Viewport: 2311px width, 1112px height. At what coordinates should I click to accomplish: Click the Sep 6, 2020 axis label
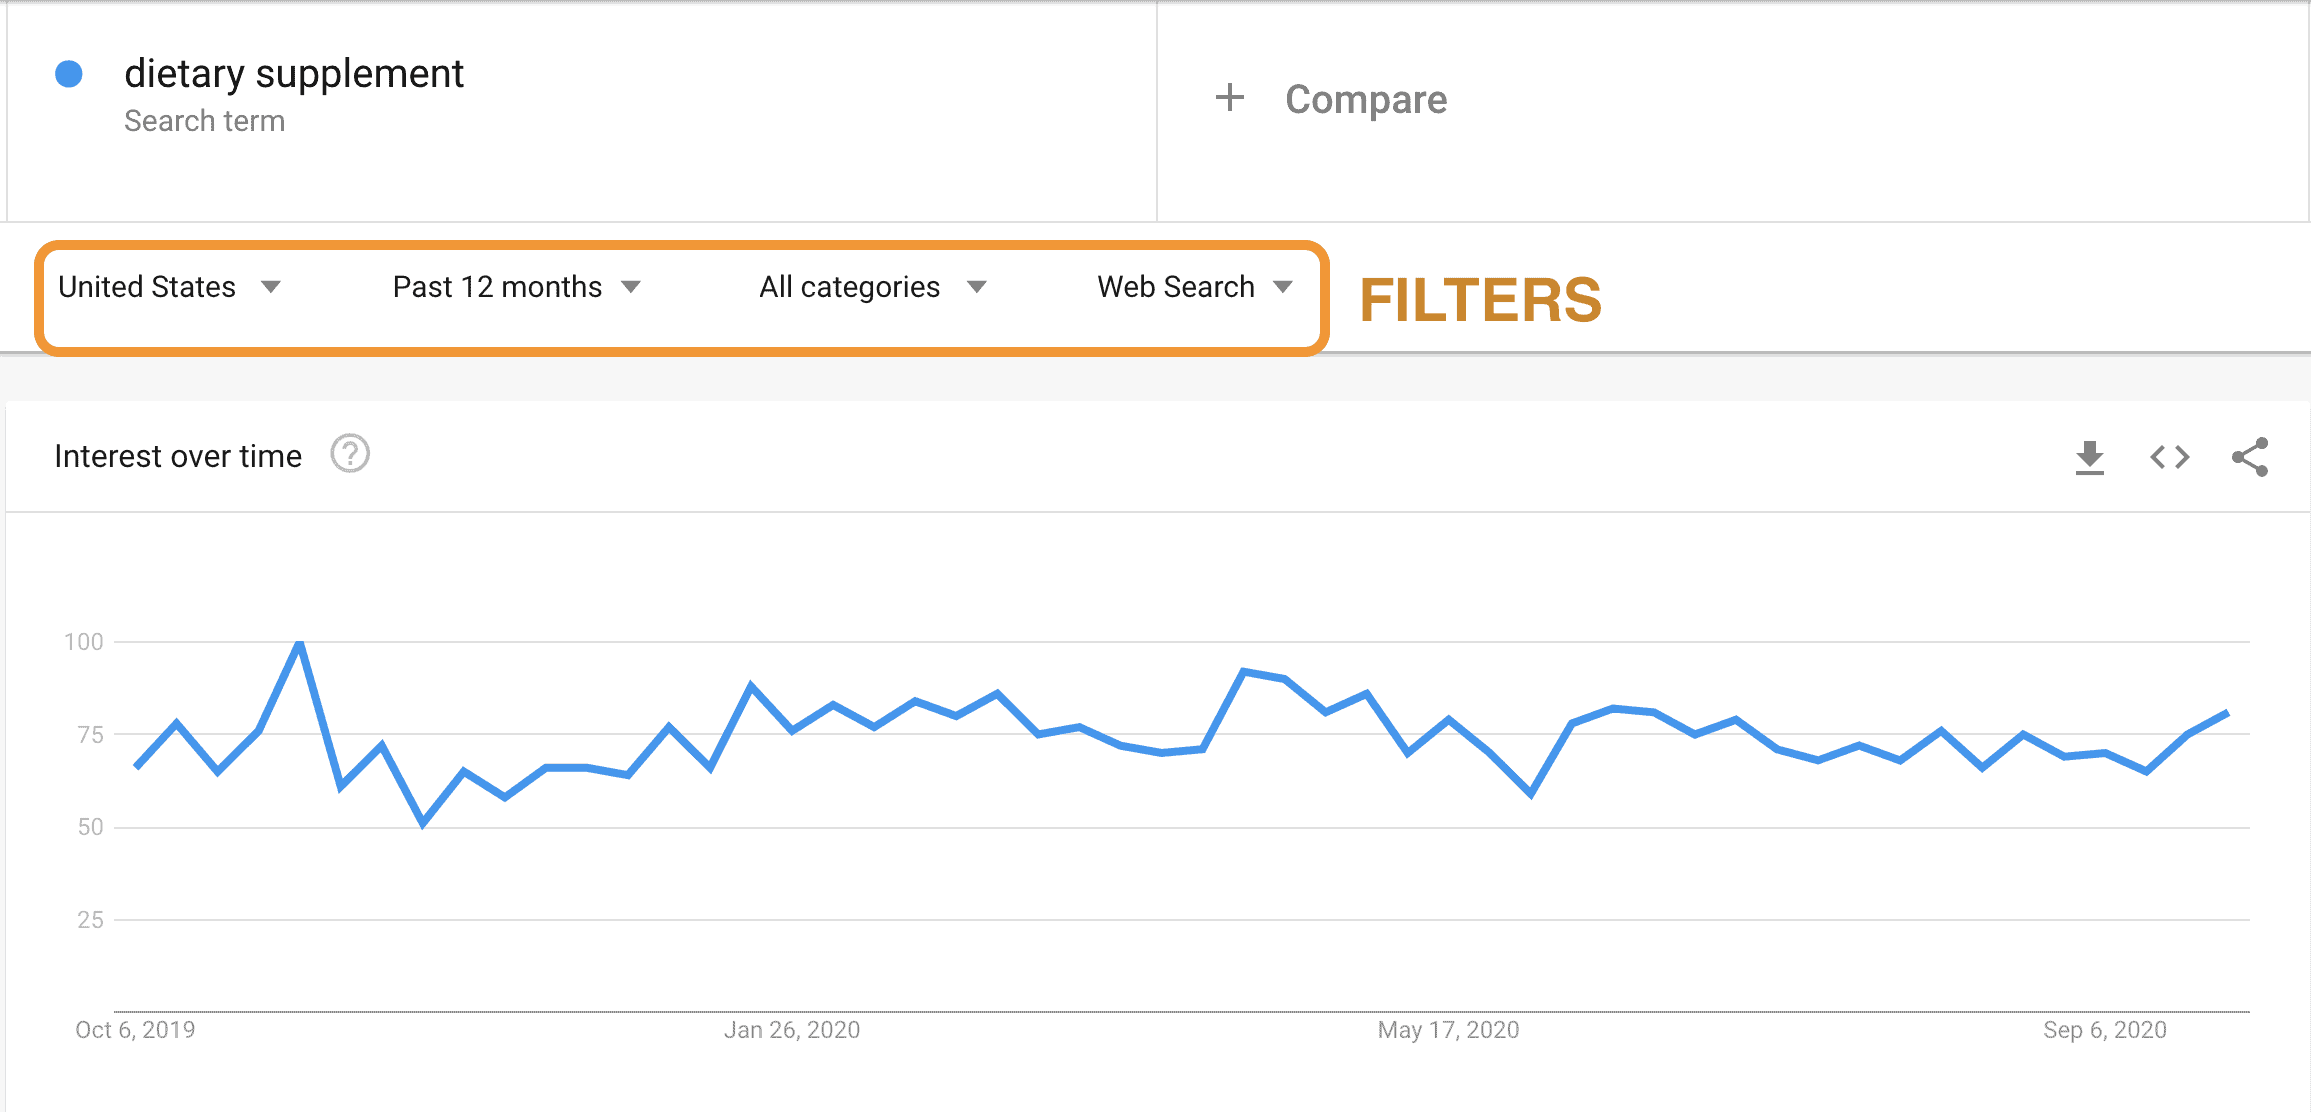tap(2105, 1030)
